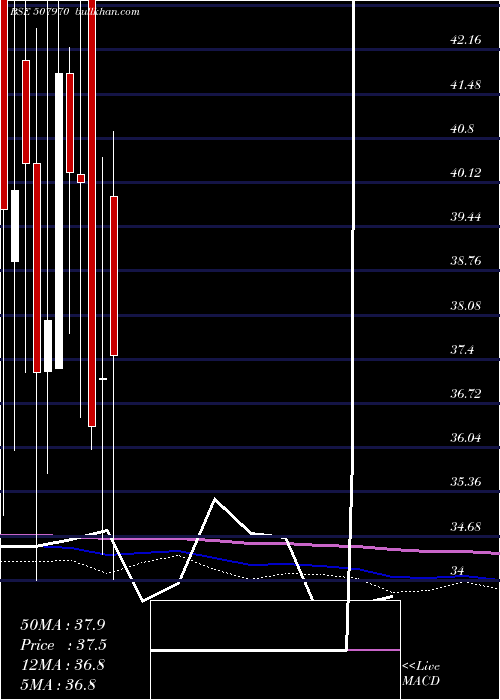Click the 12MA : 36.8 readout
The image size is (500, 700).
(x=63, y=665)
